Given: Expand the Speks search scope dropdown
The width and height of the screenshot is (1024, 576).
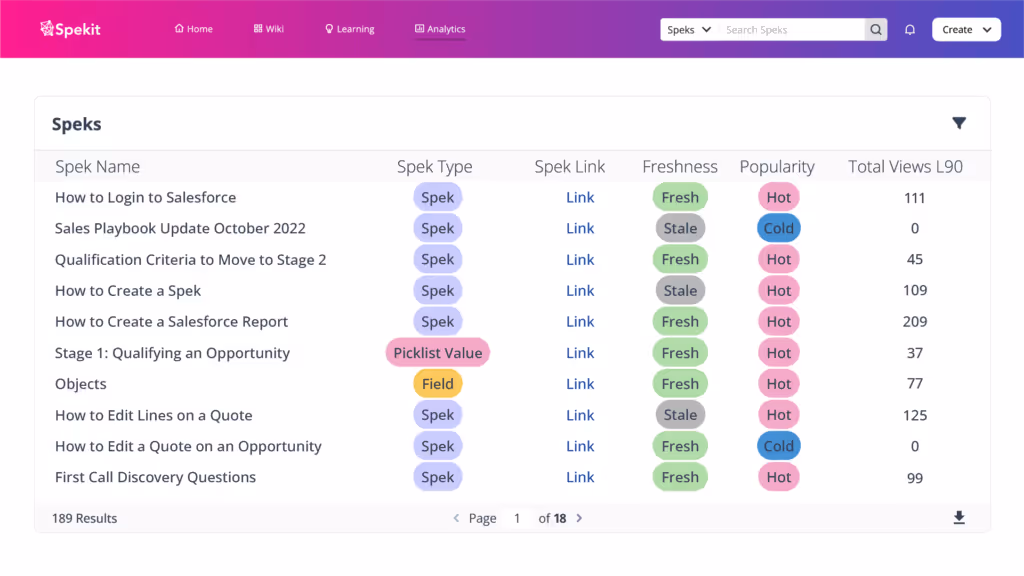Looking at the screenshot, I should coord(689,29).
